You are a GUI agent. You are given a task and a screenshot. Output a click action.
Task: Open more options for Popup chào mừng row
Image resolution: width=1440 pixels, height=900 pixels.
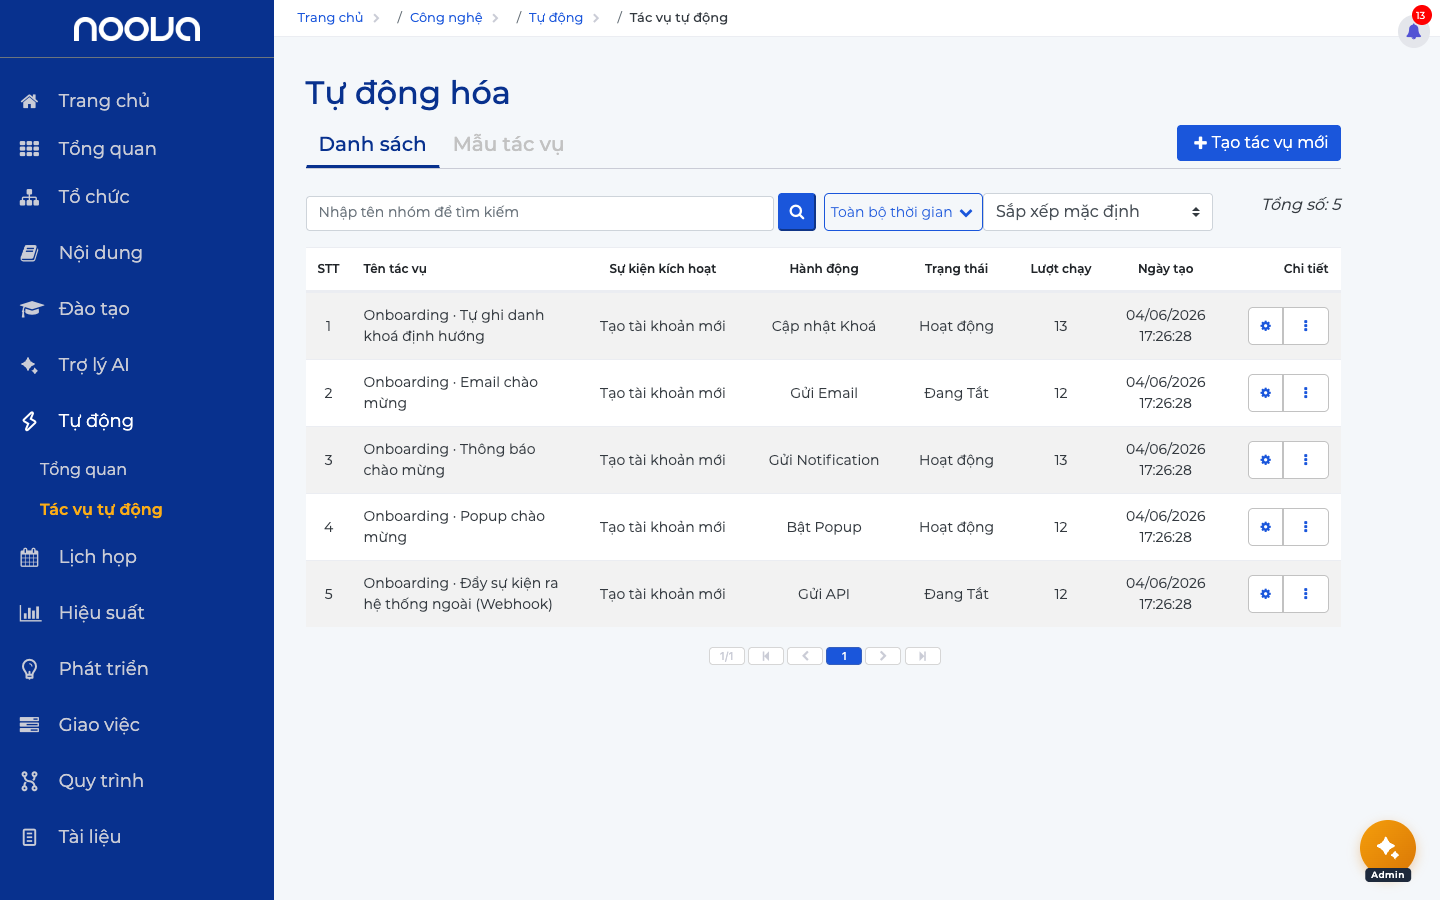pos(1306,527)
